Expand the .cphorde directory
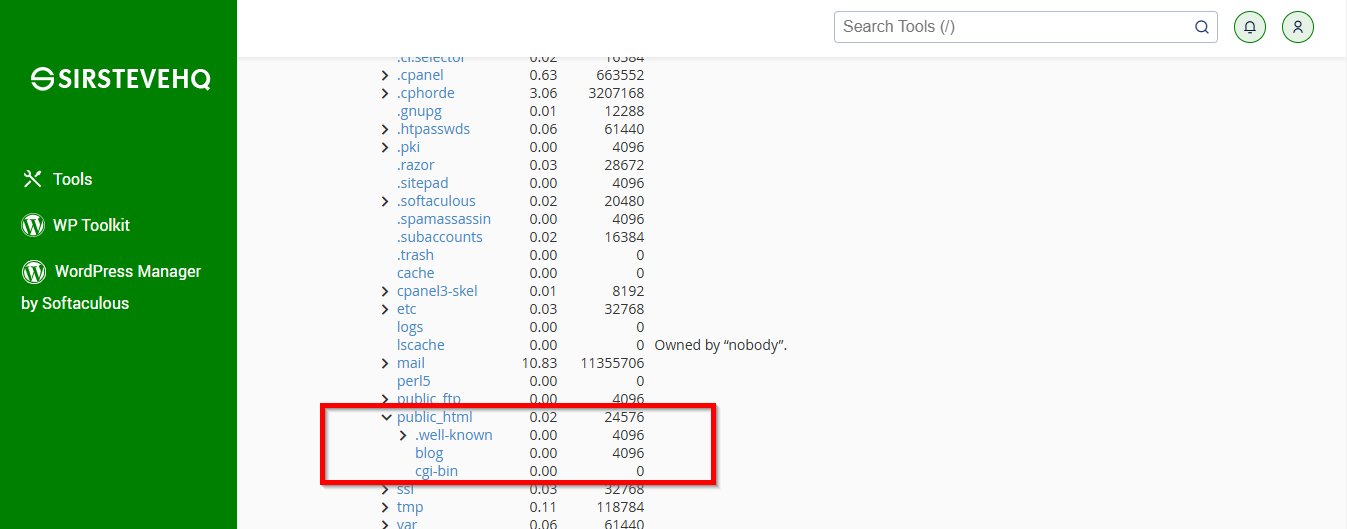 click(x=386, y=93)
